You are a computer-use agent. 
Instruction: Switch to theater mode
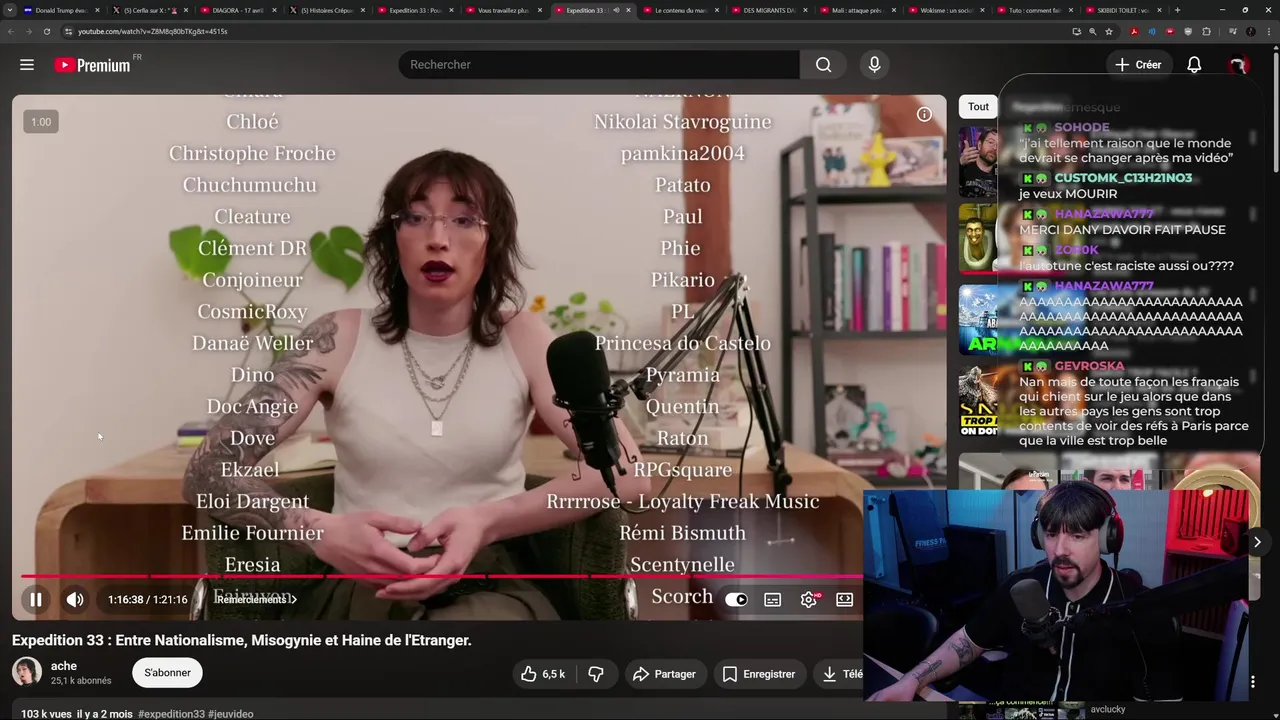(845, 599)
